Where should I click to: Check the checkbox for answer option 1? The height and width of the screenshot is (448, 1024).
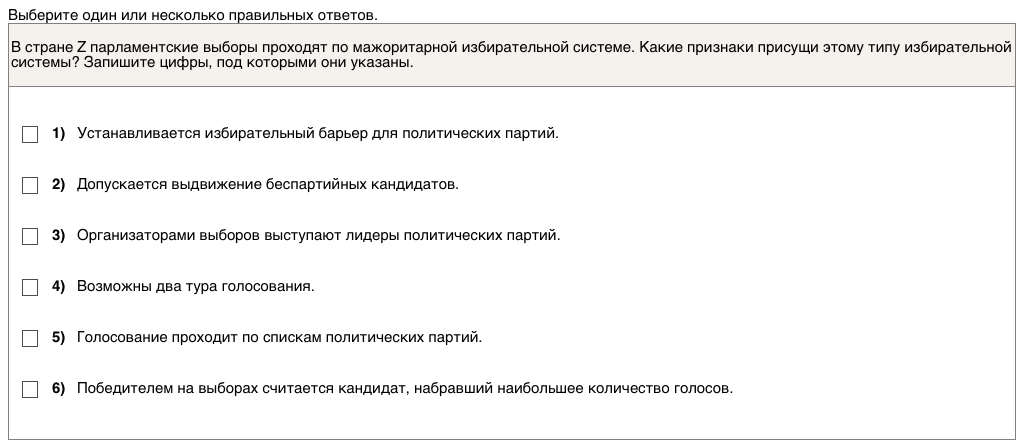tap(30, 134)
